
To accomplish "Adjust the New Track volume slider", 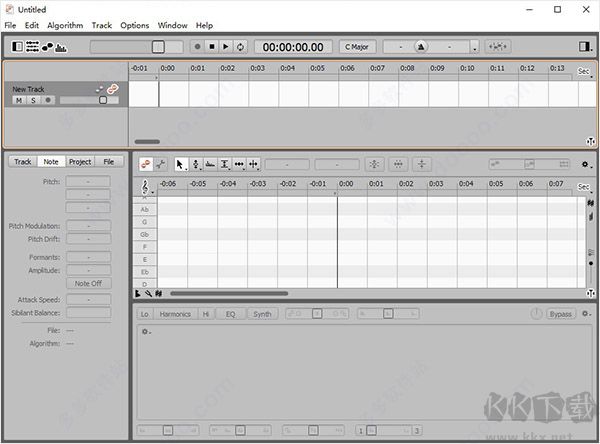I will (x=89, y=100).
